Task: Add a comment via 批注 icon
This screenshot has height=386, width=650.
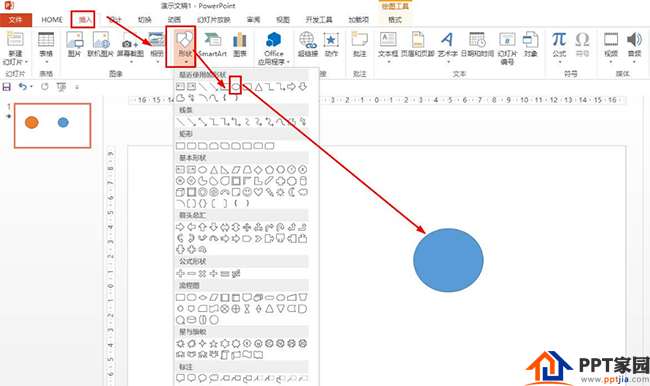Action: 359,39
